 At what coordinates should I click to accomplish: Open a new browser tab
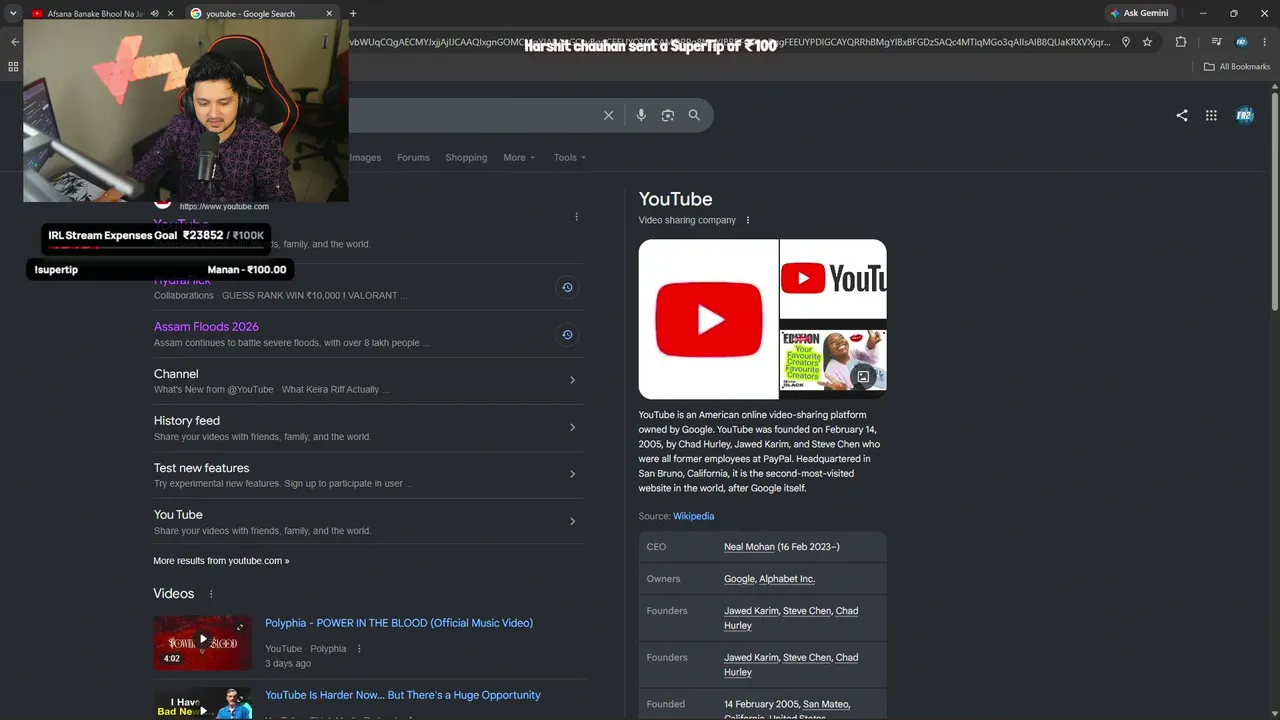(353, 14)
